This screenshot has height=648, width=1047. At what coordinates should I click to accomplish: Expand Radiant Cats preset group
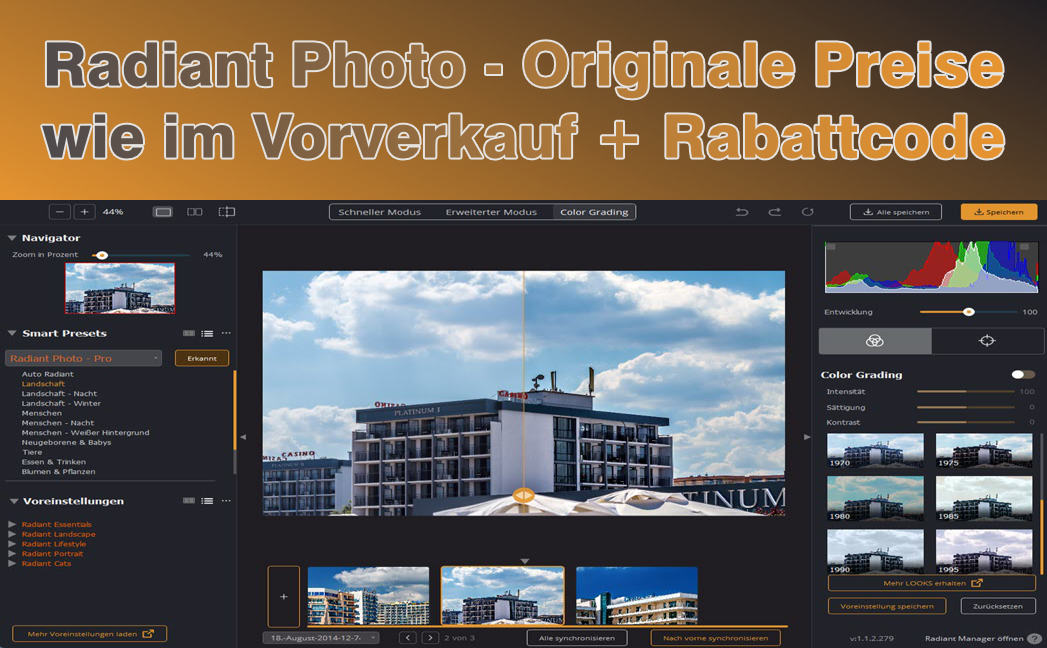coord(12,564)
